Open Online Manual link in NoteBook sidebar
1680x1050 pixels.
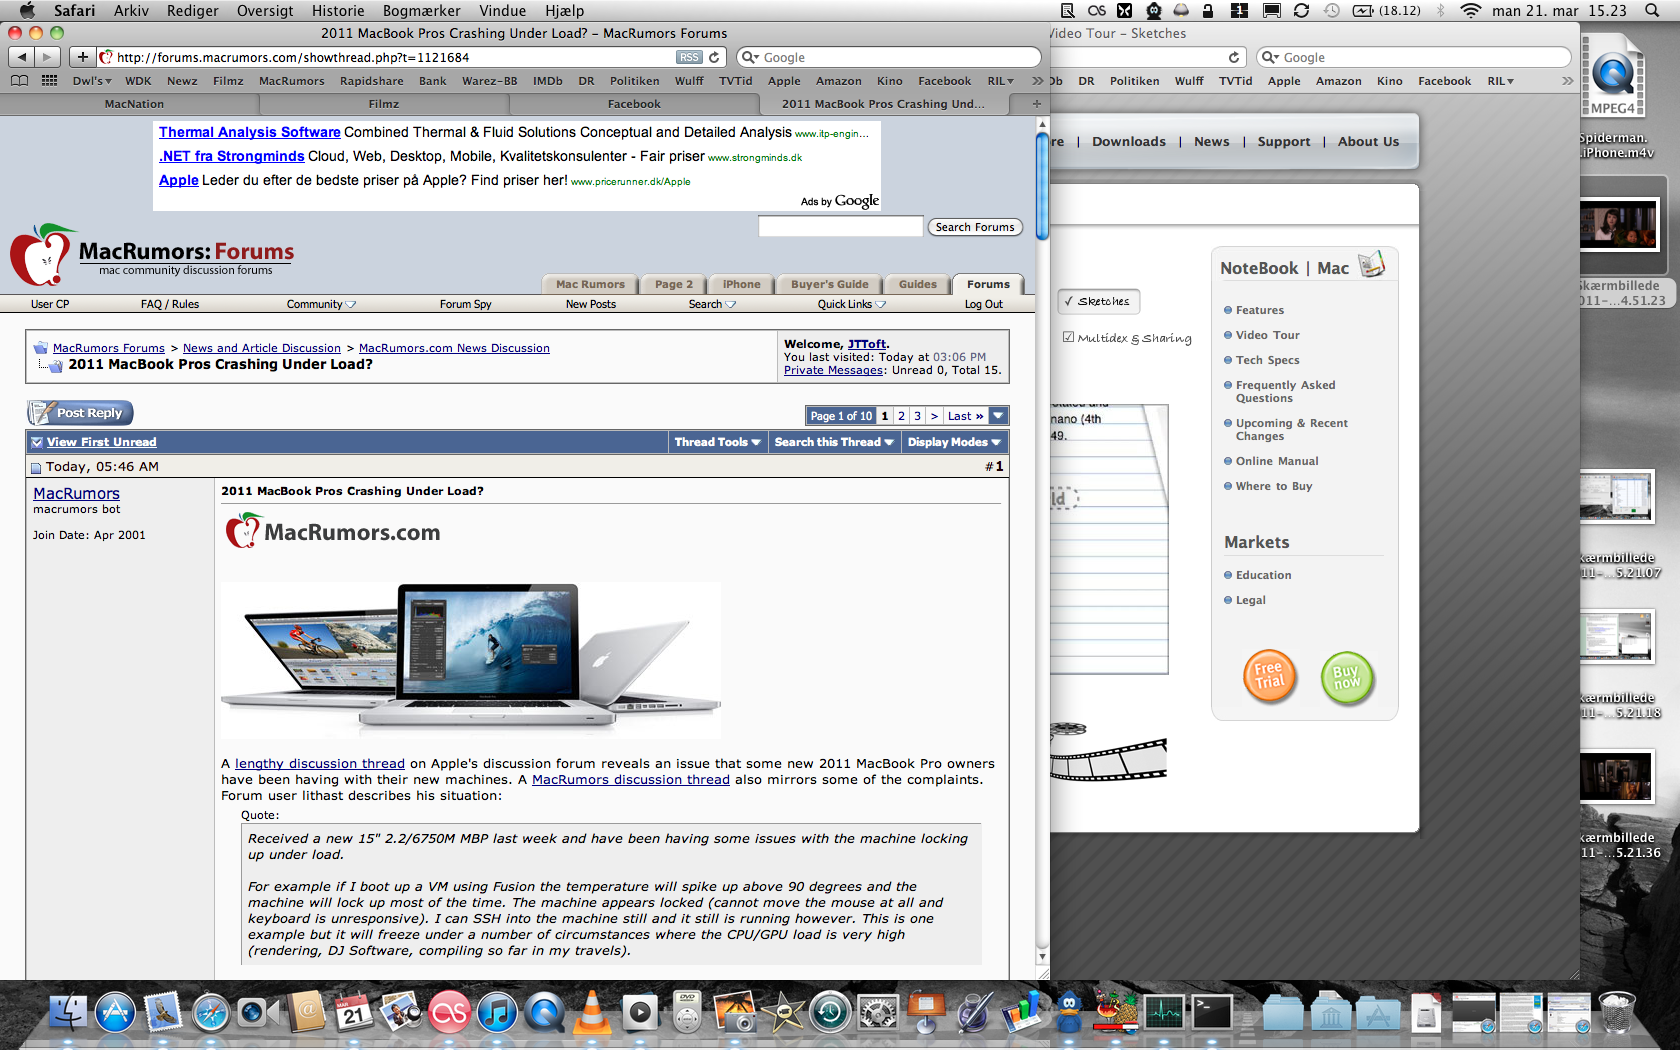(x=1276, y=461)
